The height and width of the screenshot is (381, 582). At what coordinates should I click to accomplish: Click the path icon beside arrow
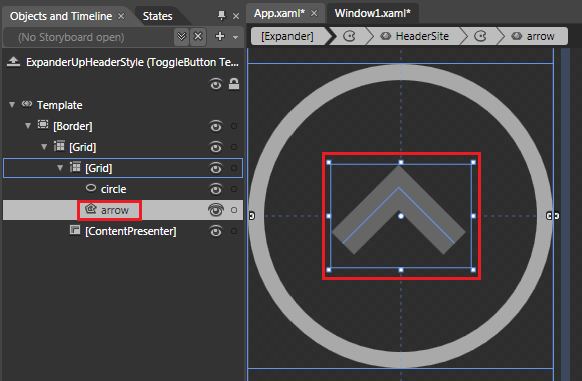pyautogui.click(x=91, y=209)
